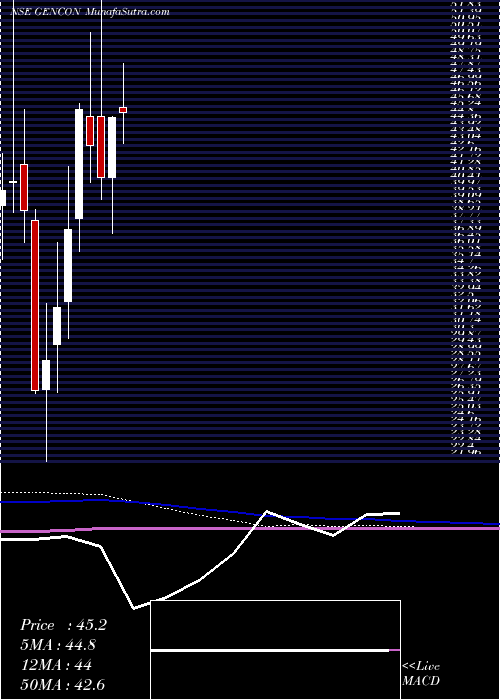Select the tallest red candlestick body
Image resolution: width=500 pixels, height=700 pixels.
(x=35, y=305)
